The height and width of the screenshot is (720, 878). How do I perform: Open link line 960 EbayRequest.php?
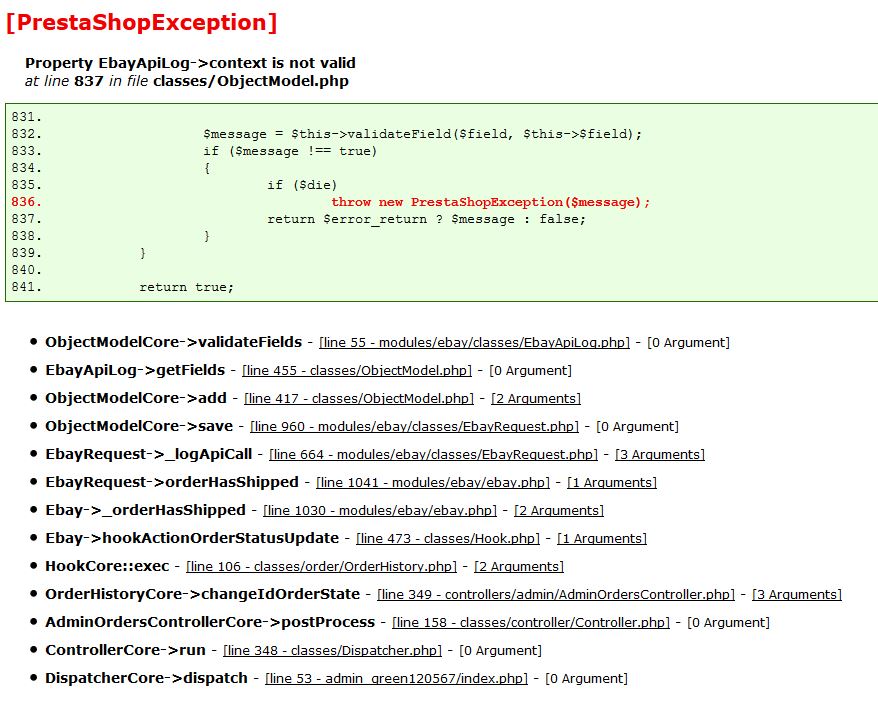tap(414, 427)
